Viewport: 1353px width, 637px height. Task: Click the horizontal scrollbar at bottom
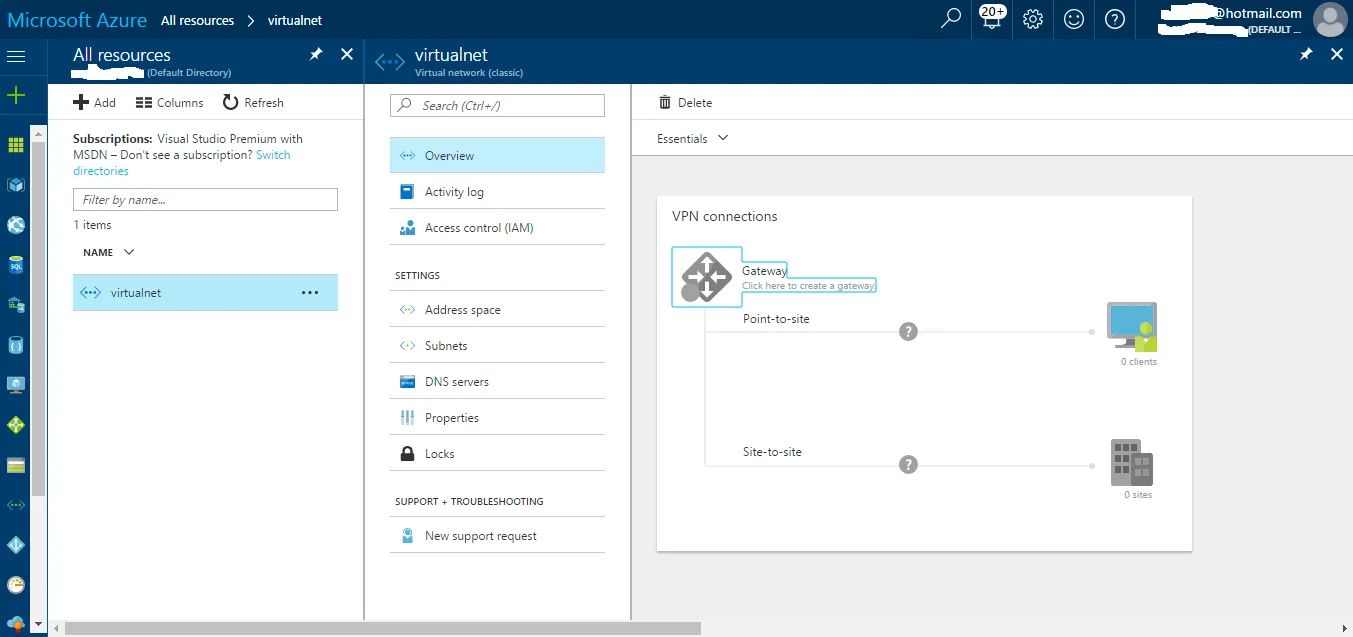[383, 628]
